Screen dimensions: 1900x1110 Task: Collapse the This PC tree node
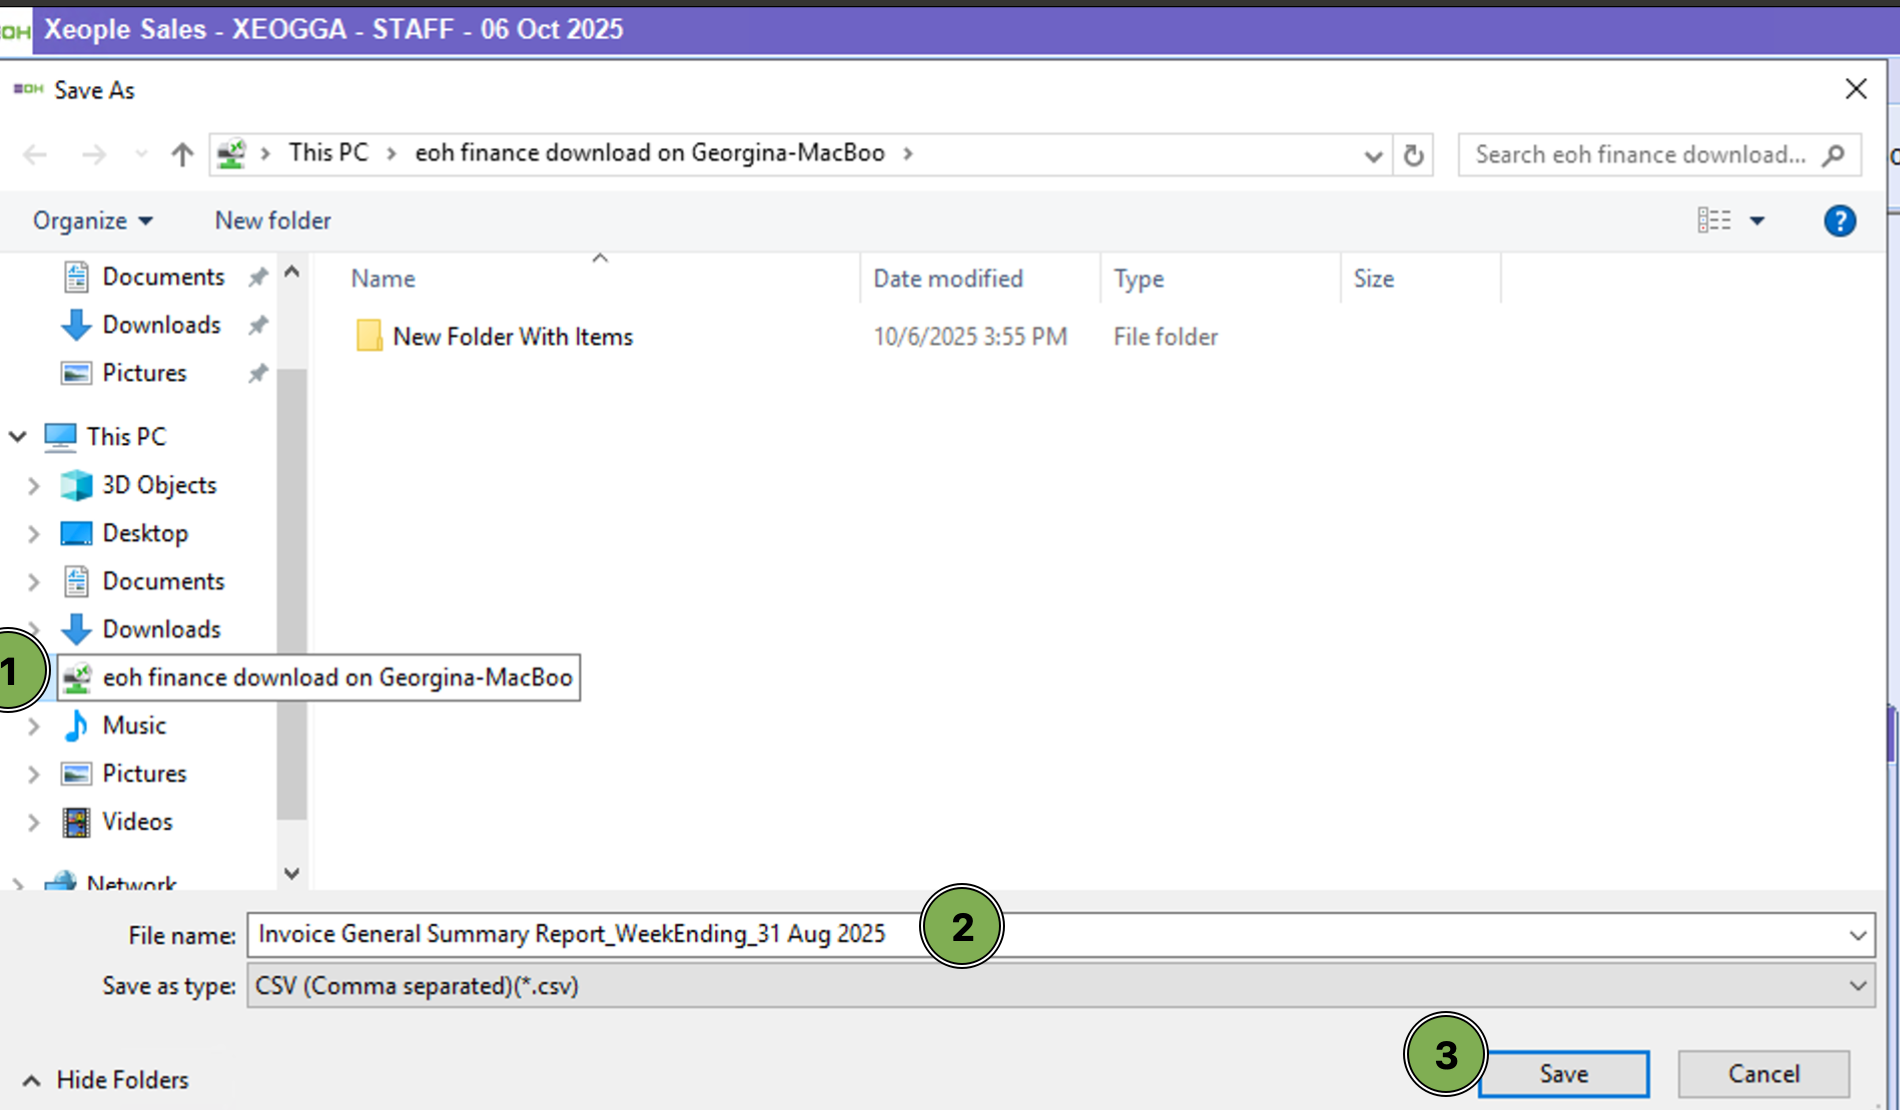point(17,437)
